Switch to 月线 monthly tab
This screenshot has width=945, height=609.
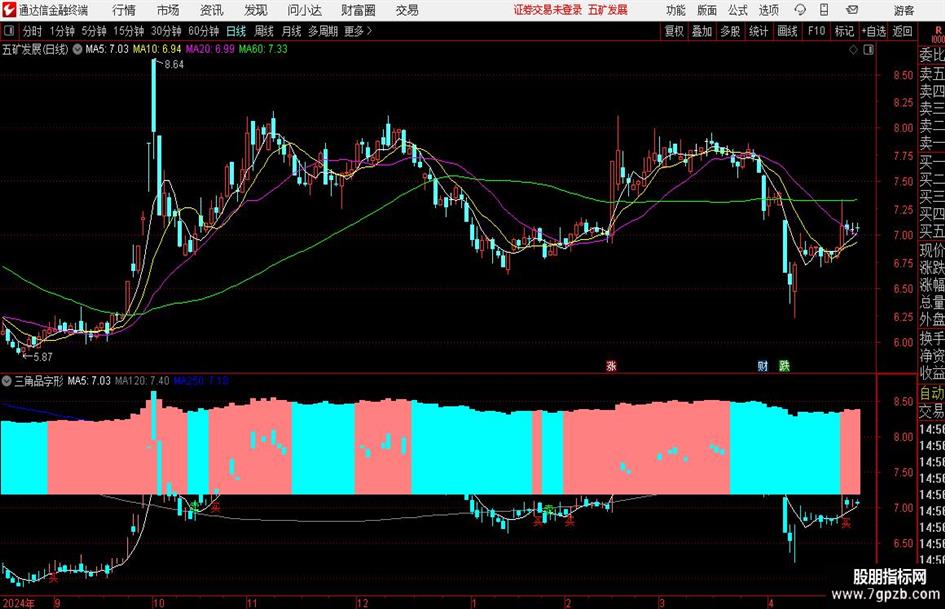(x=292, y=31)
